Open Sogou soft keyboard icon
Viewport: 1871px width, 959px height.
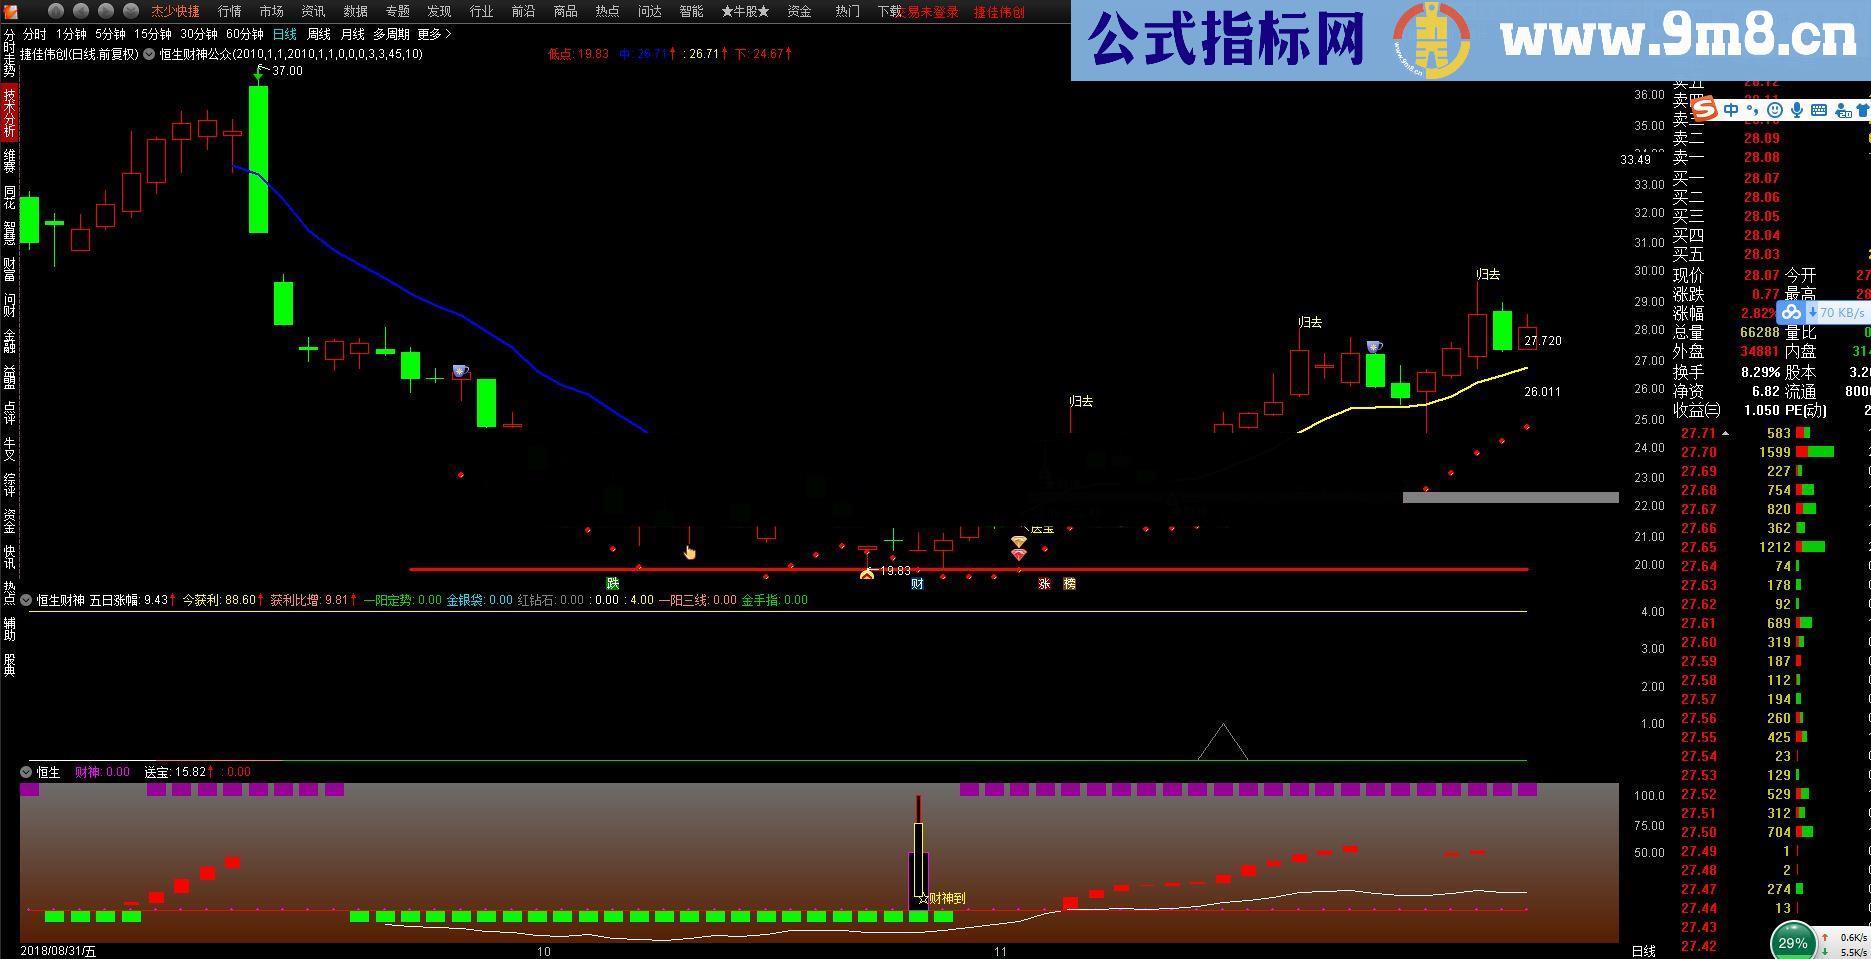tap(1819, 110)
